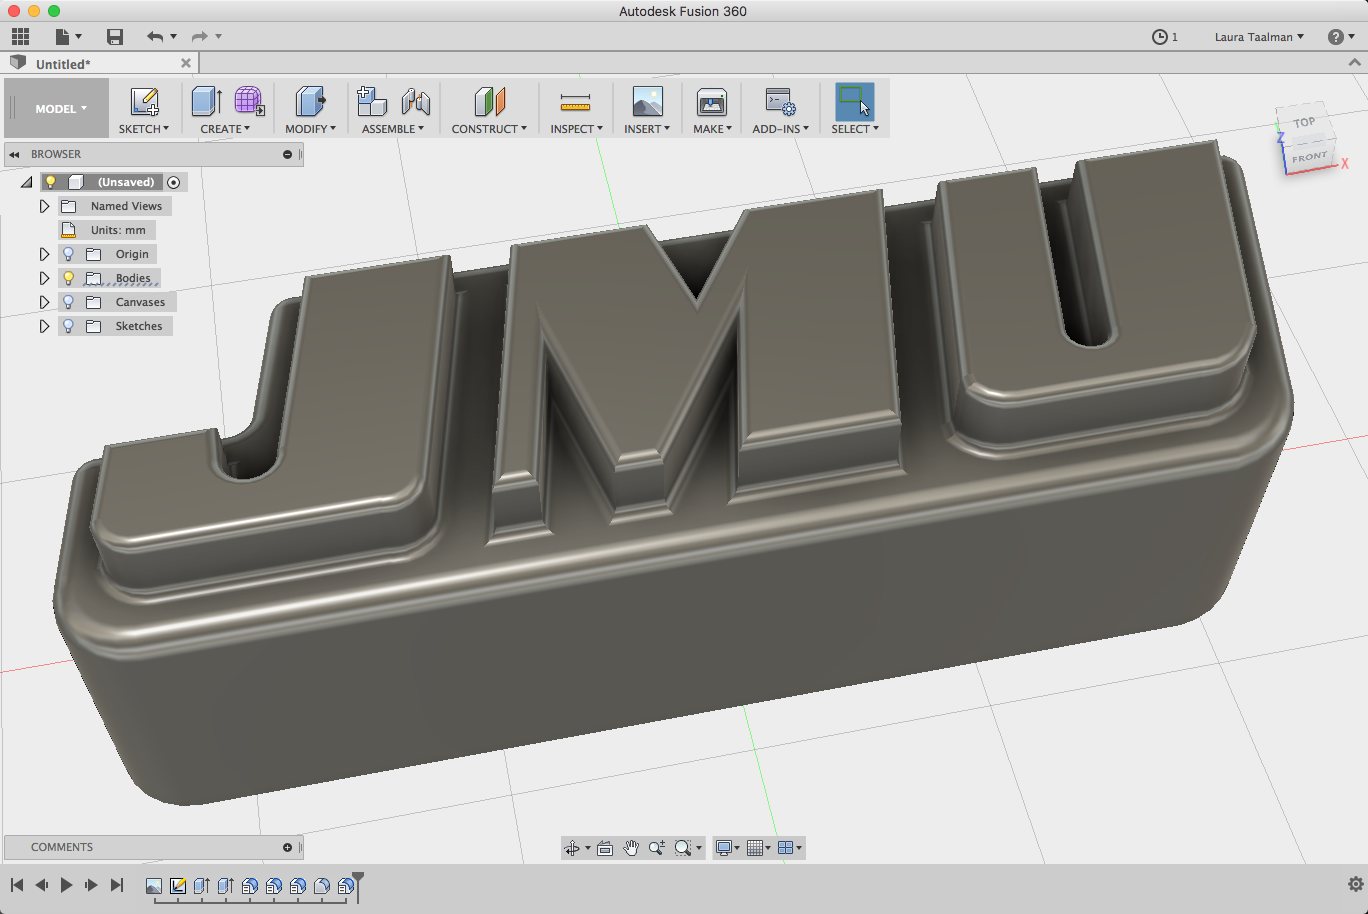The width and height of the screenshot is (1368, 914).
Task: Click the Orbit navigation icon
Action: pyautogui.click(x=572, y=848)
